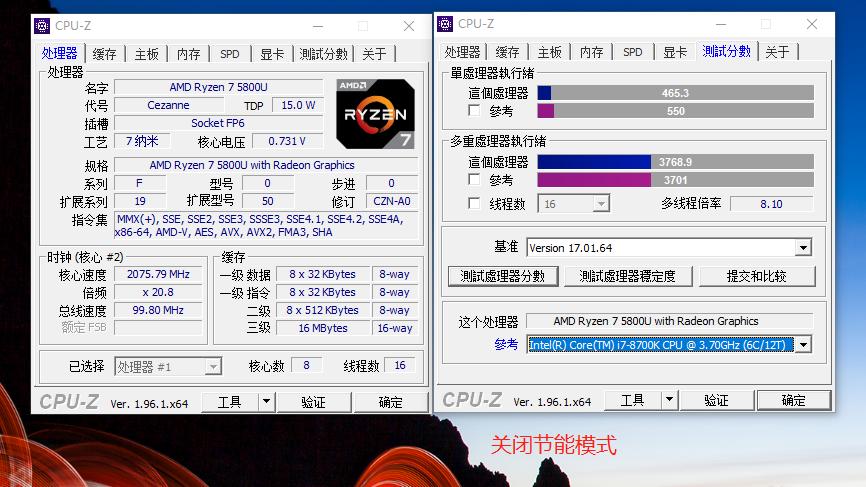The image size is (866, 487).
Task: Switch to 缓存 tab in left window
Action: pyautogui.click(x=104, y=54)
